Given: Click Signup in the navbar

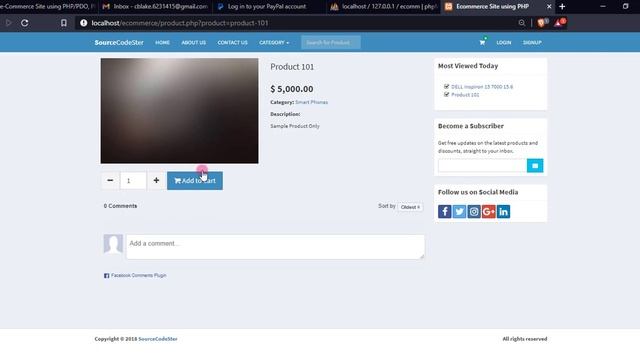Looking at the screenshot, I should (532, 42).
